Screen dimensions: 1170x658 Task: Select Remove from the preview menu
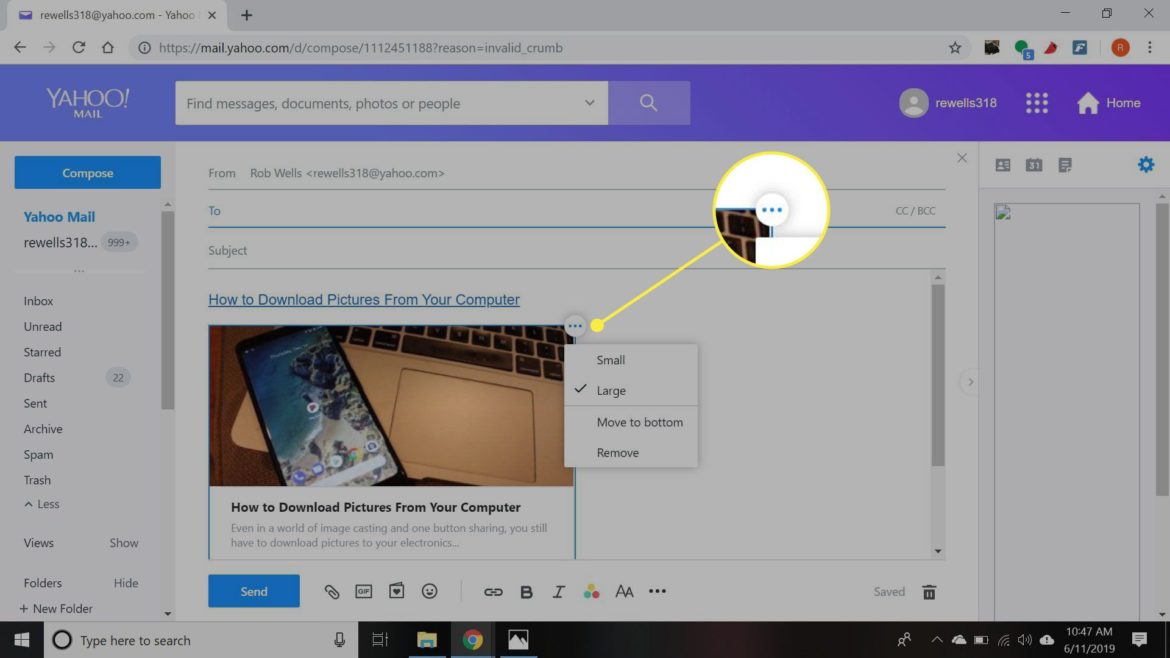[x=618, y=453]
